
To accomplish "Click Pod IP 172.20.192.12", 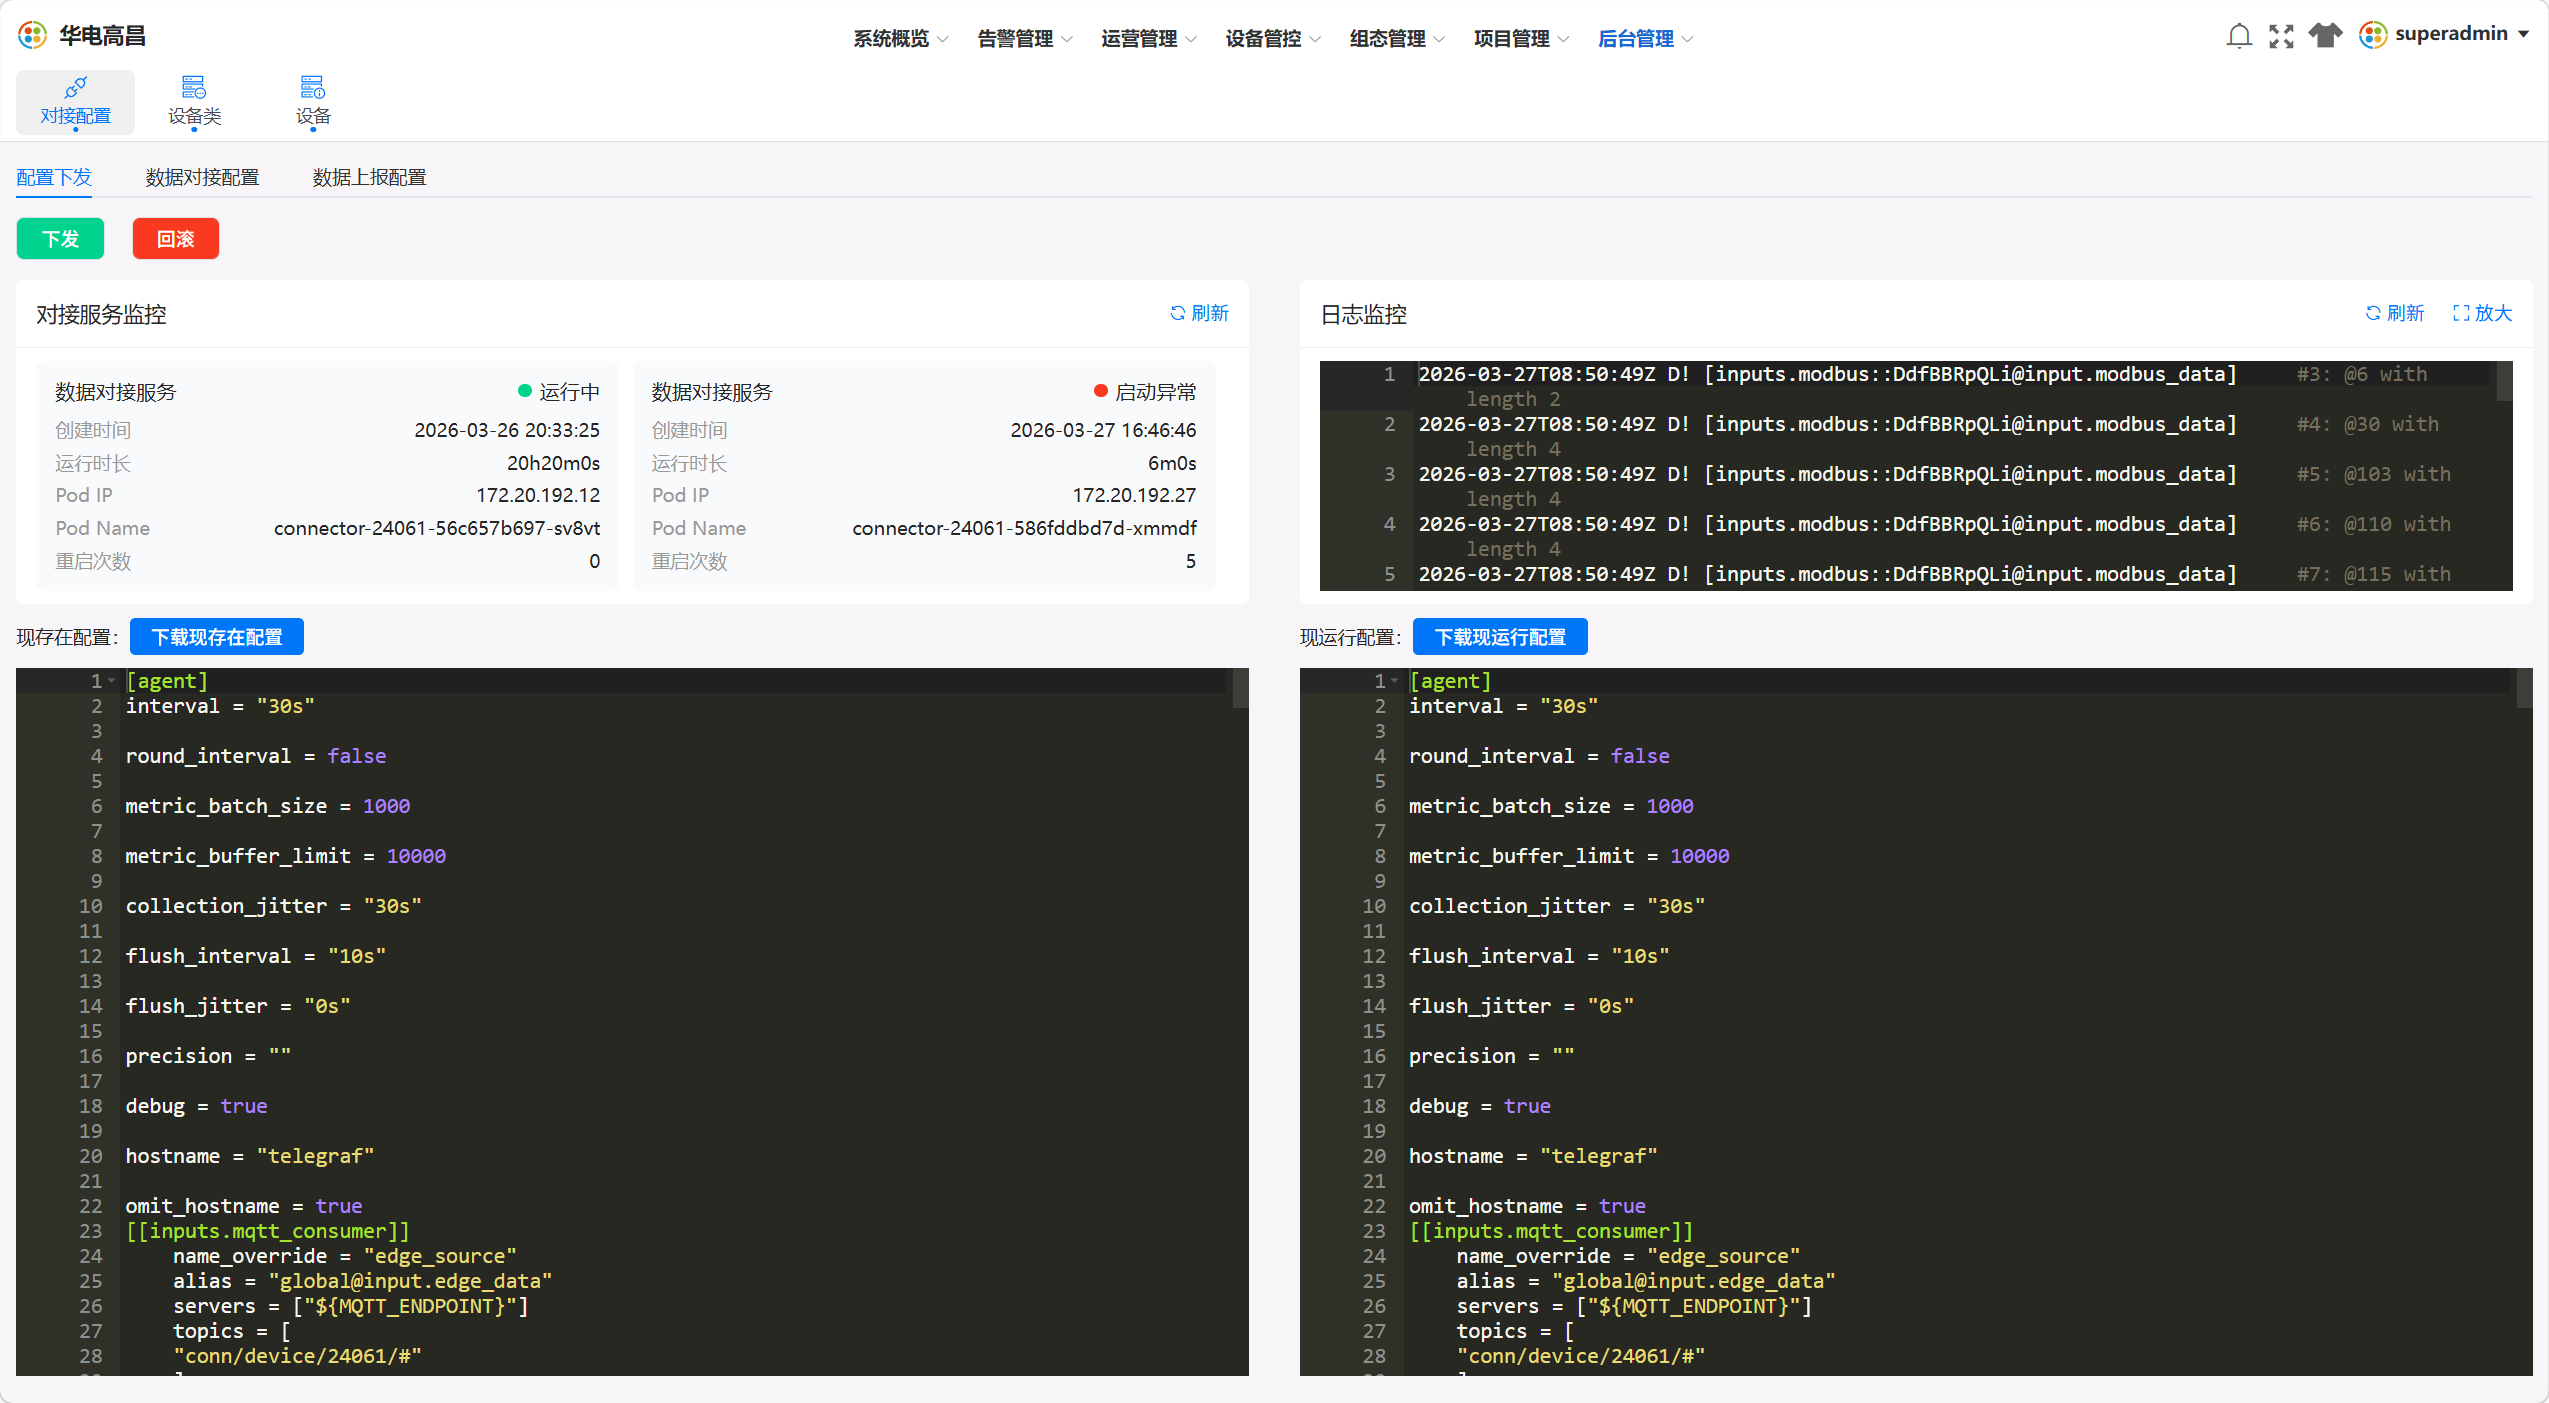I will (x=538, y=495).
